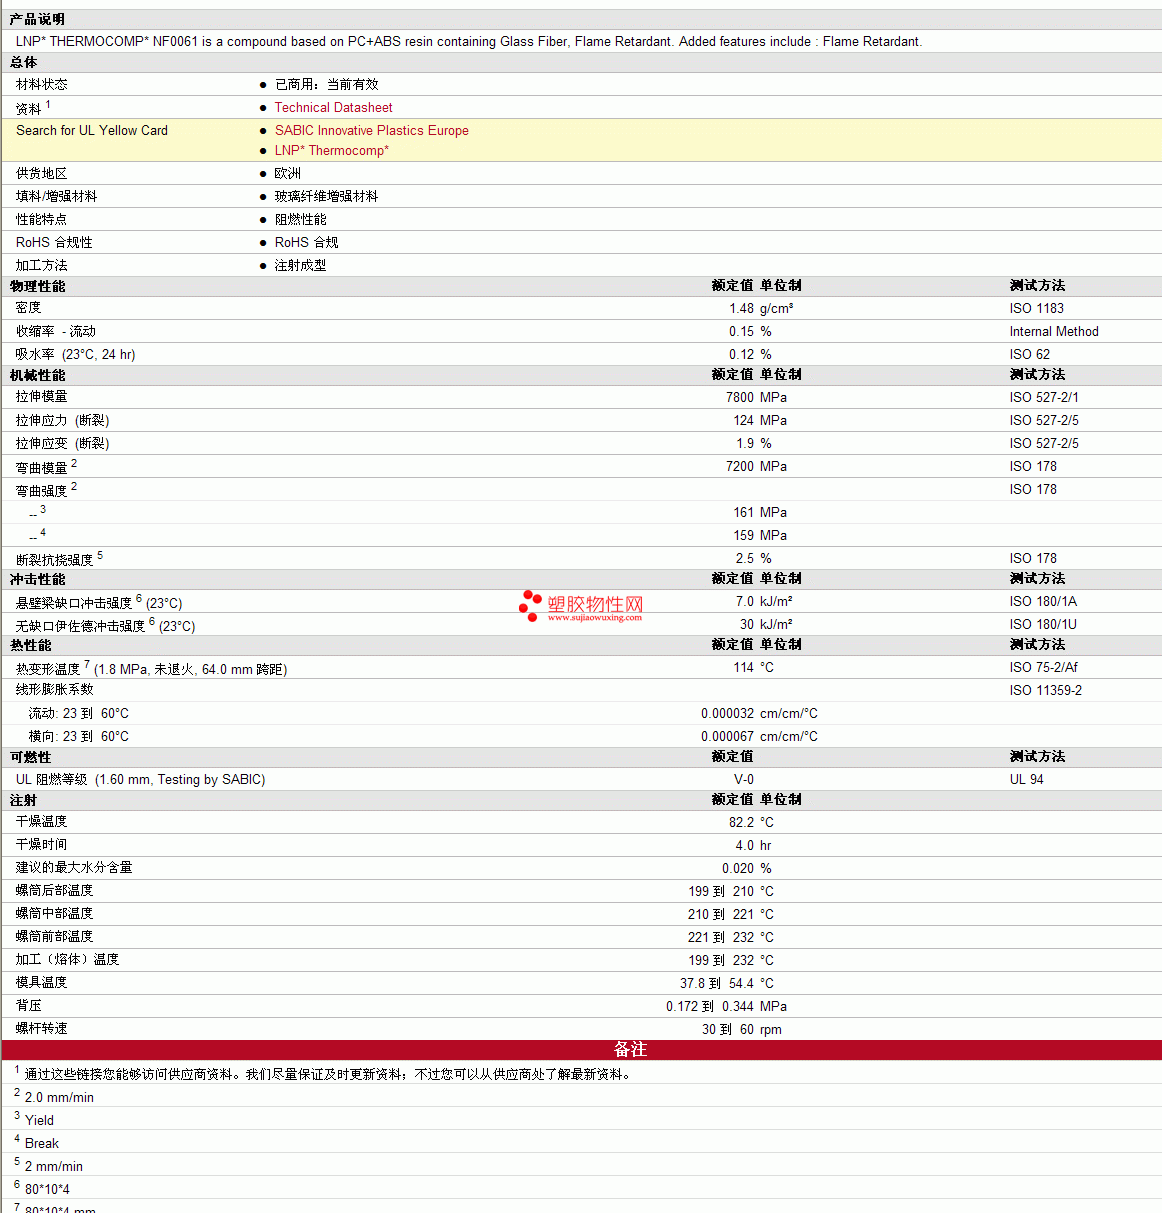Click the flexural modulus value 7200 MPa

(x=756, y=467)
